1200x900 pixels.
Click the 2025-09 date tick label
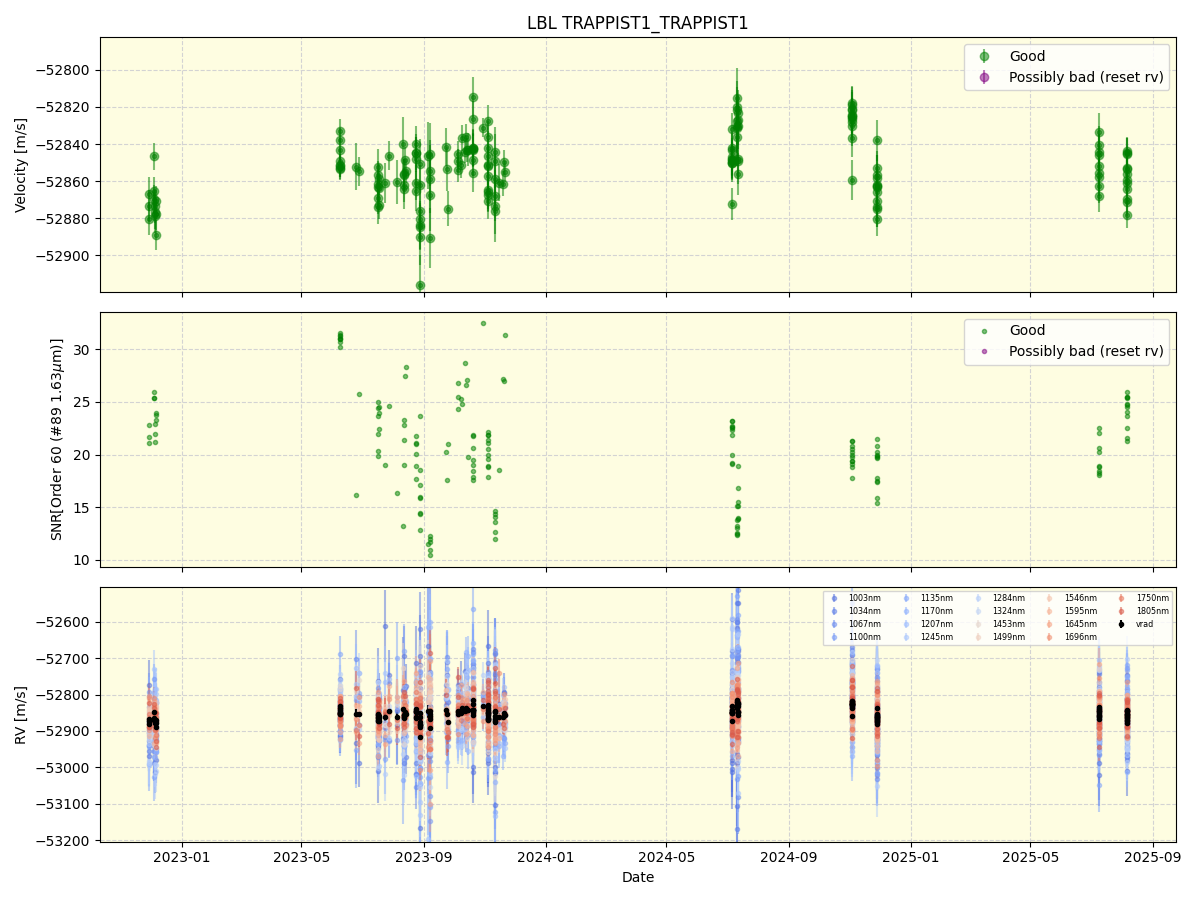[x=1153, y=857]
